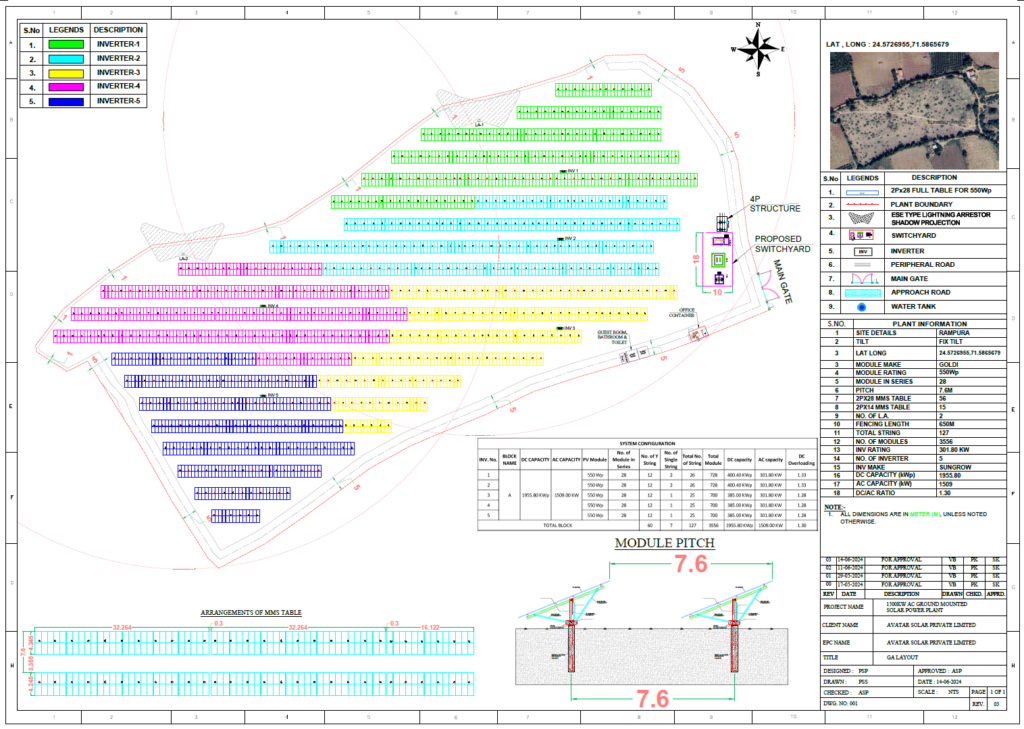Image resolution: width=1024 pixels, height=729 pixels.
Task: Click the Switchyard symbol in the legends table
Action: tap(862, 235)
